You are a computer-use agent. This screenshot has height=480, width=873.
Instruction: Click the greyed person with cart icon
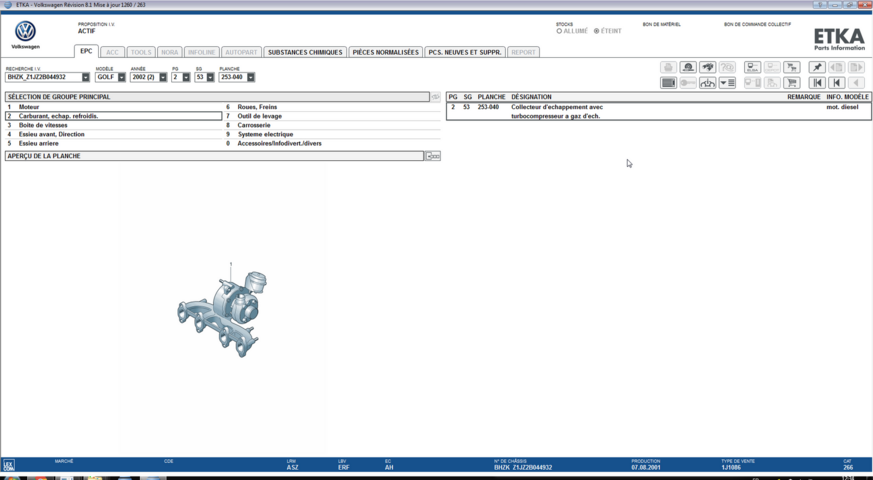tap(772, 83)
